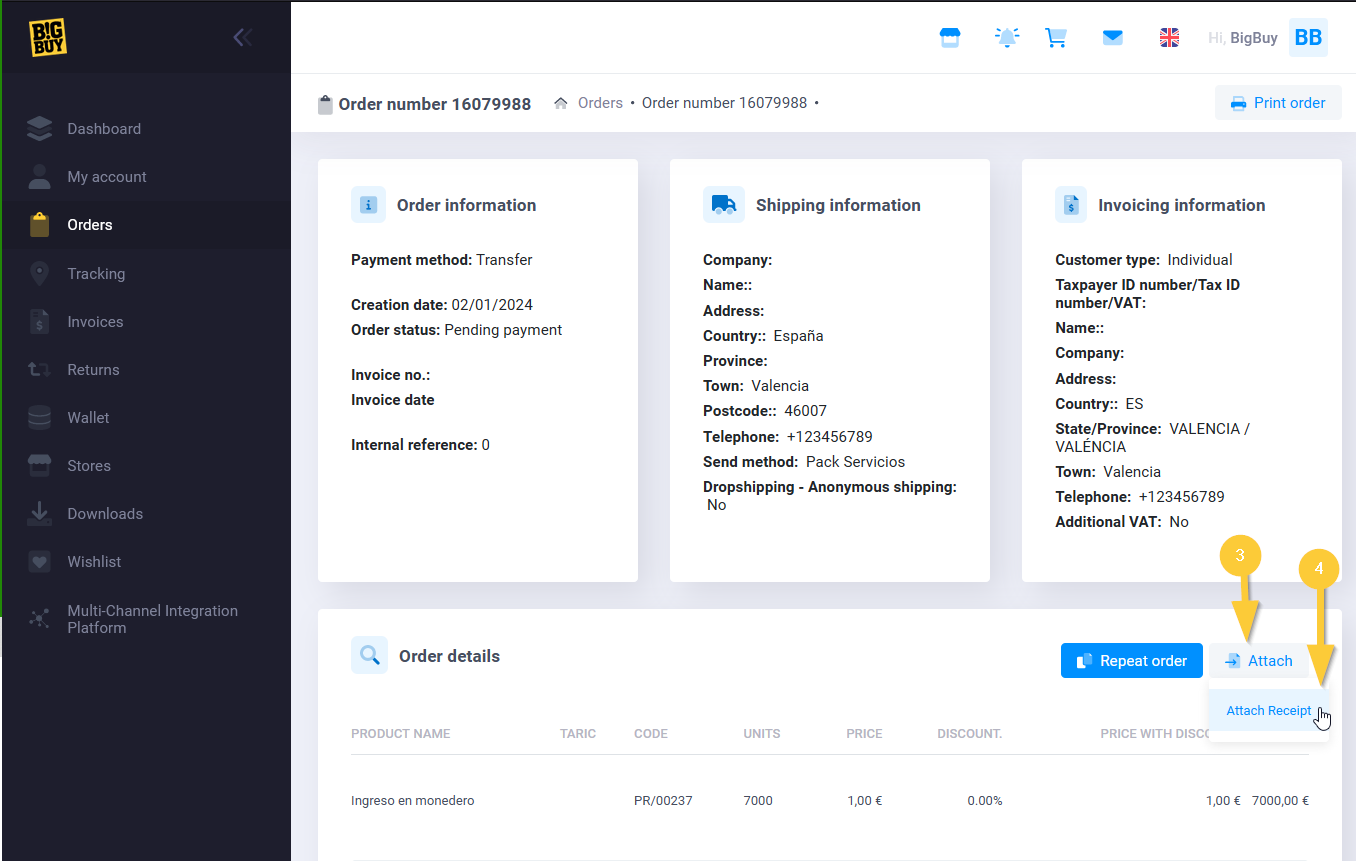This screenshot has width=1356, height=861.
Task: Click the Wallet sidebar icon
Action: coord(40,418)
